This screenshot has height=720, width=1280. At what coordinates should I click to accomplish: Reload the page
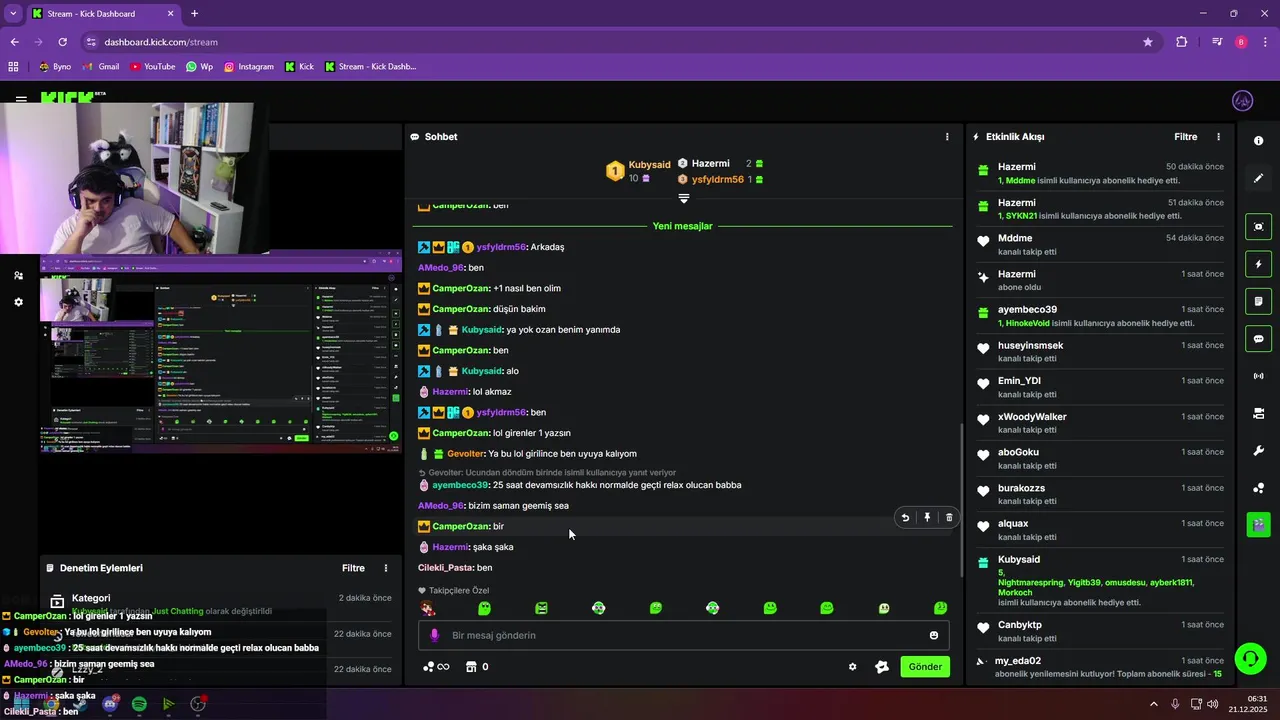tap(62, 42)
